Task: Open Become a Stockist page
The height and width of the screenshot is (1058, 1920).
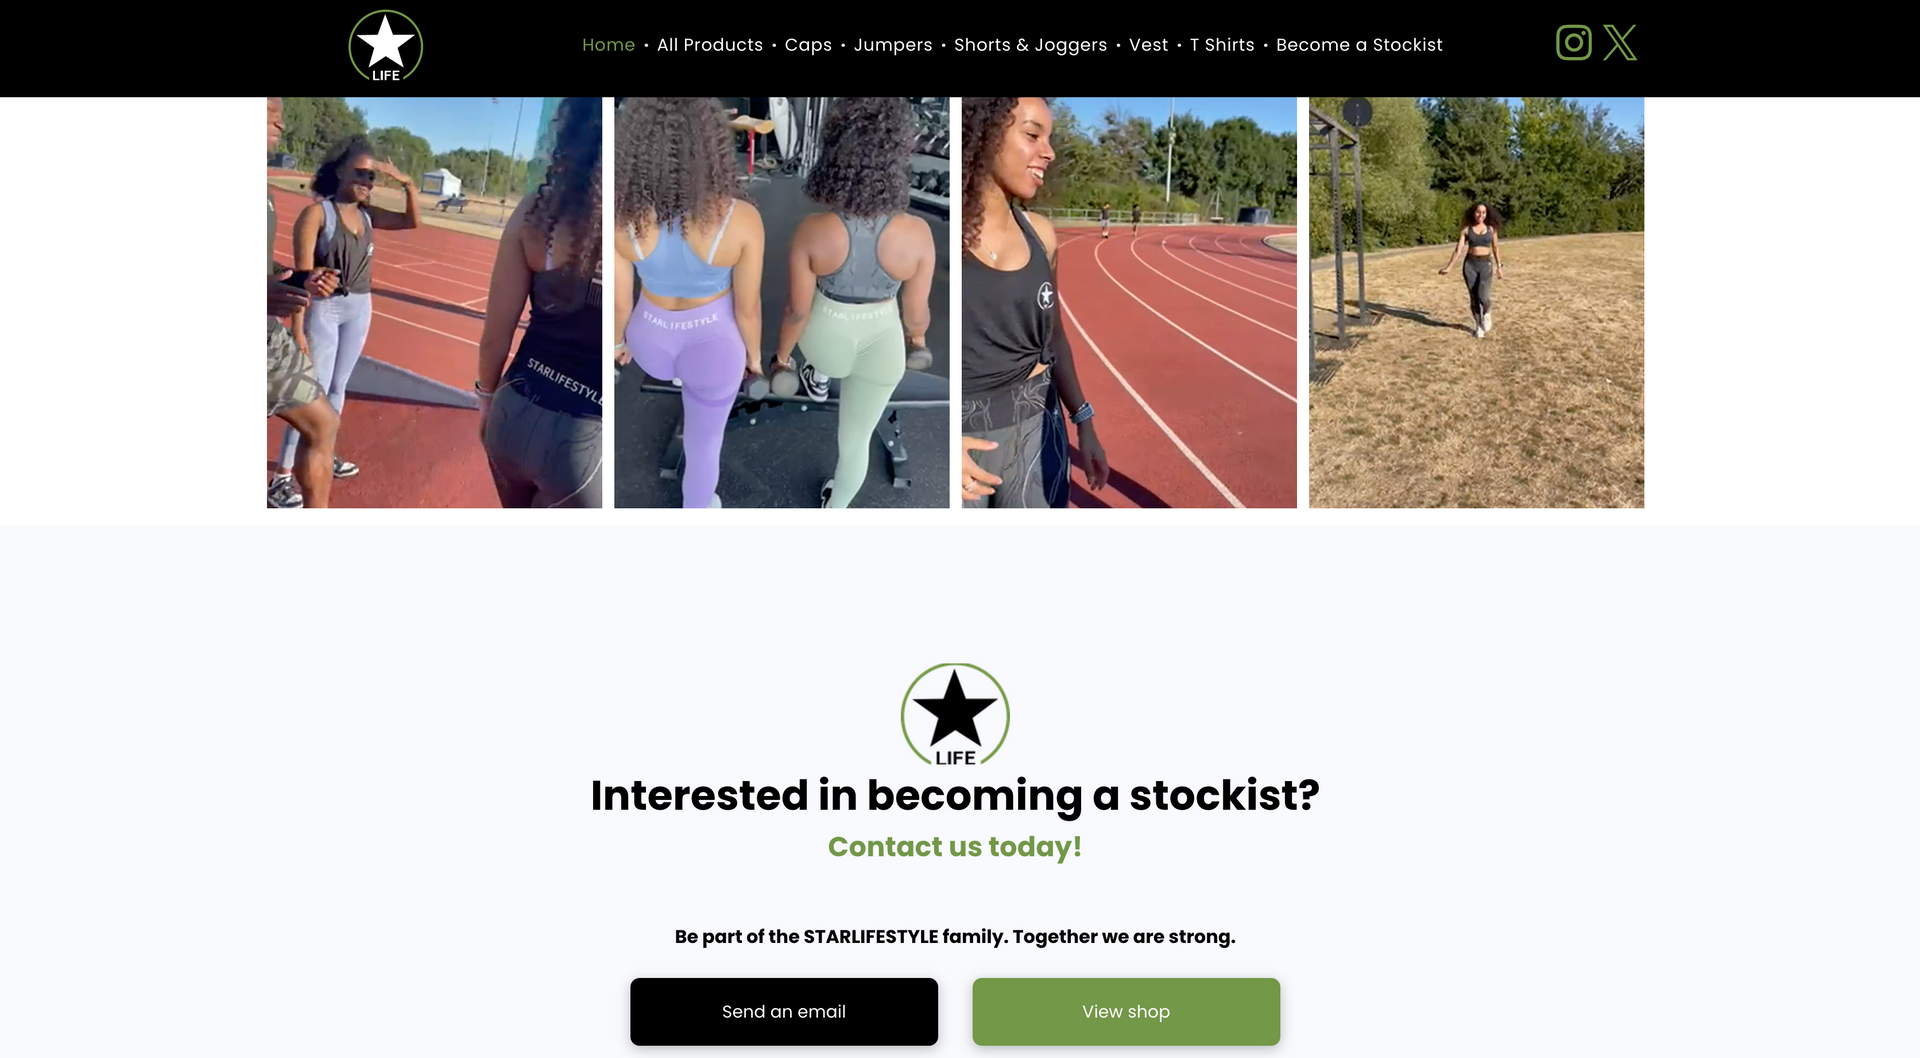Action: click(x=1359, y=45)
